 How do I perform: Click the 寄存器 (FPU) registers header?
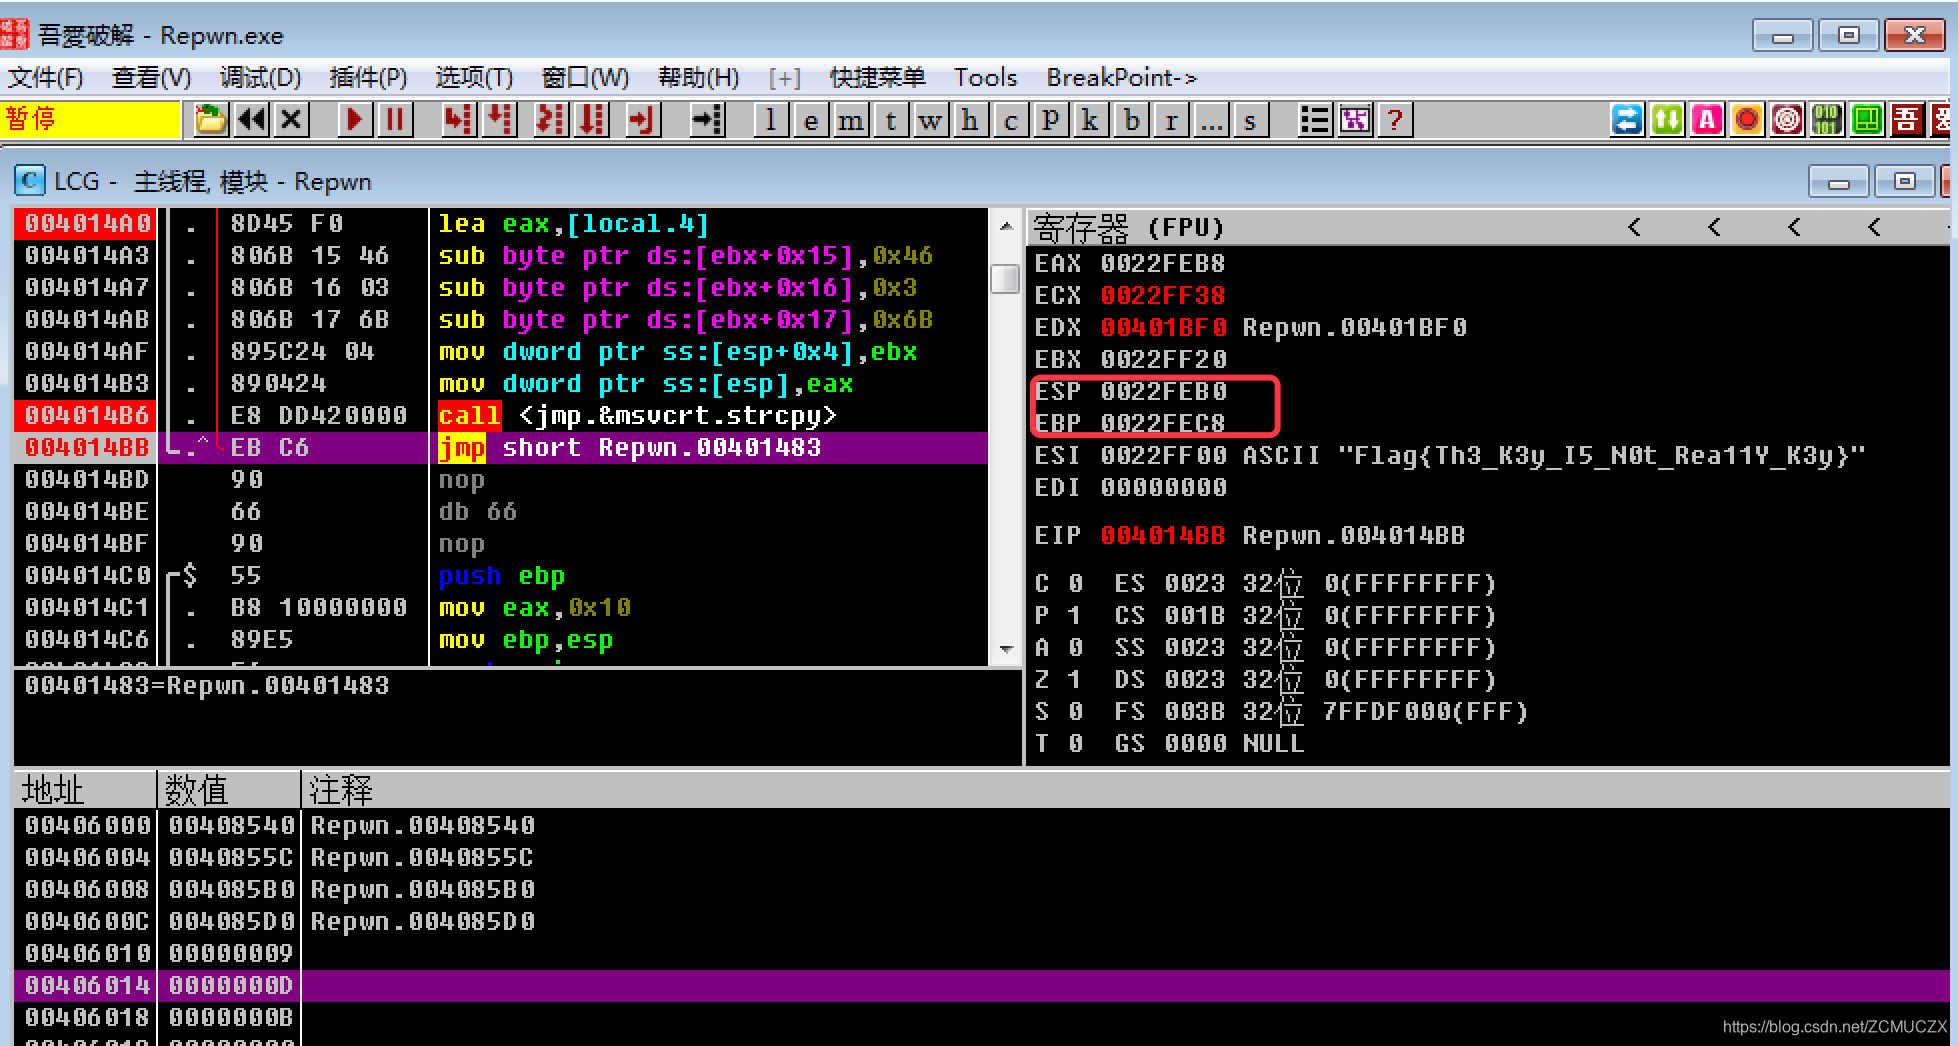click(x=1129, y=228)
